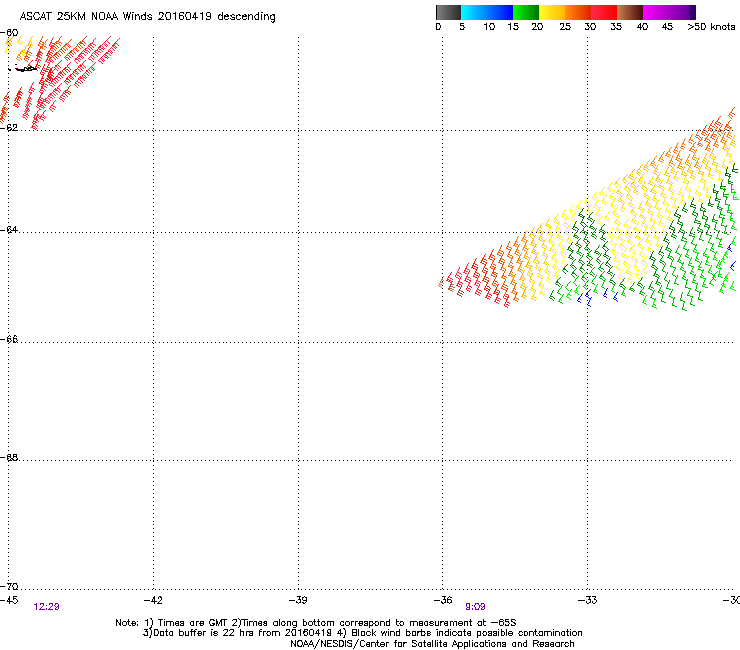Select the red 30–35 knots color bar segment
Screen dimensions: 740x650
(x=604, y=12)
